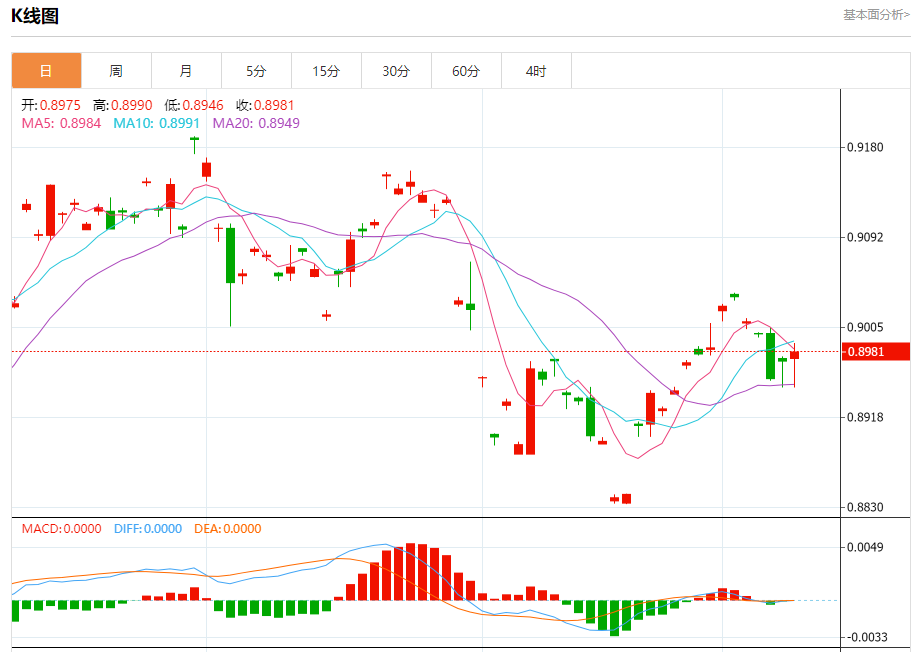Click the 0.9005 price axis label
Screen dimensions: 921x652
point(865,327)
